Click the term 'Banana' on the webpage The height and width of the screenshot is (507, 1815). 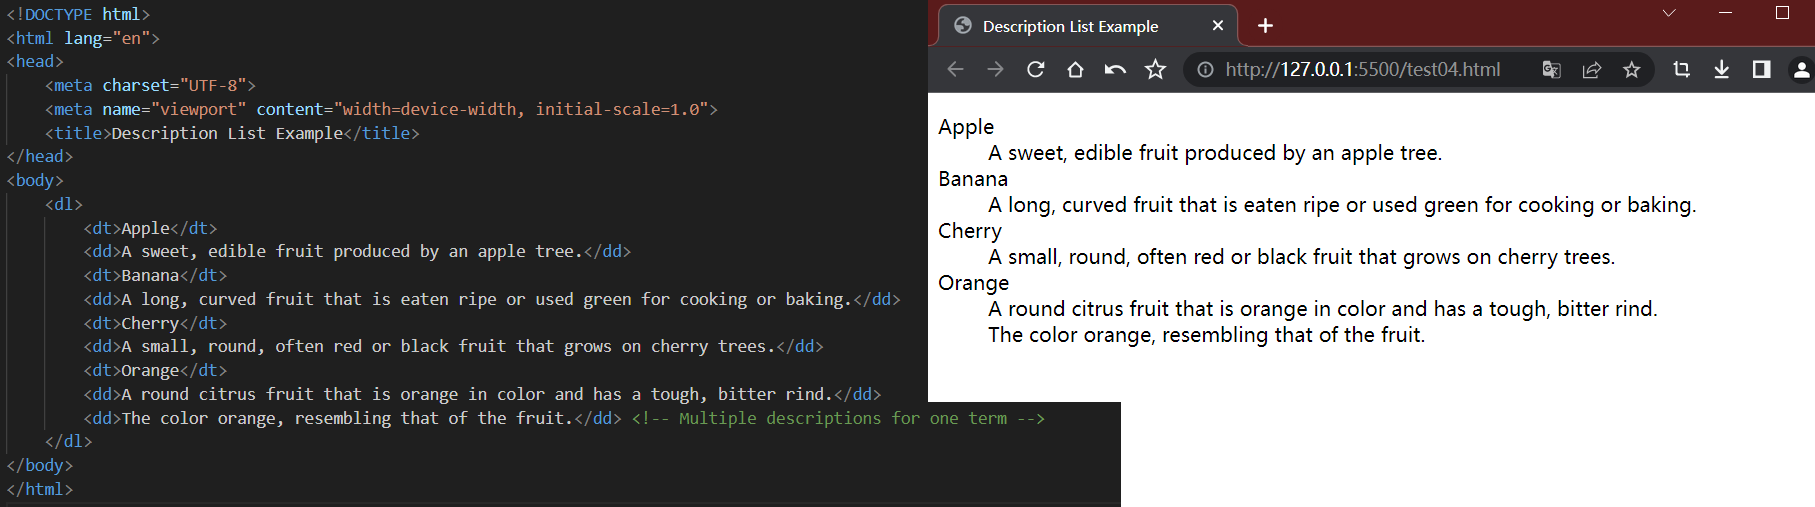[973, 179]
